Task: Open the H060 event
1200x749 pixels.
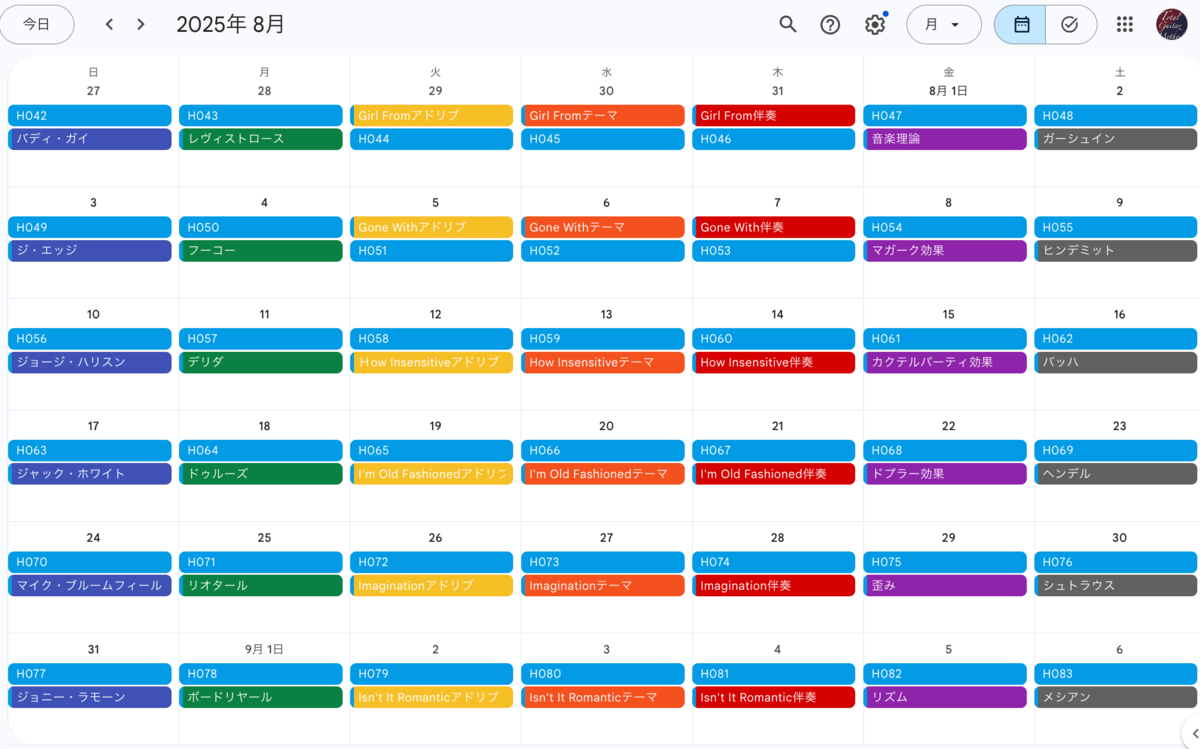Action: (x=774, y=339)
